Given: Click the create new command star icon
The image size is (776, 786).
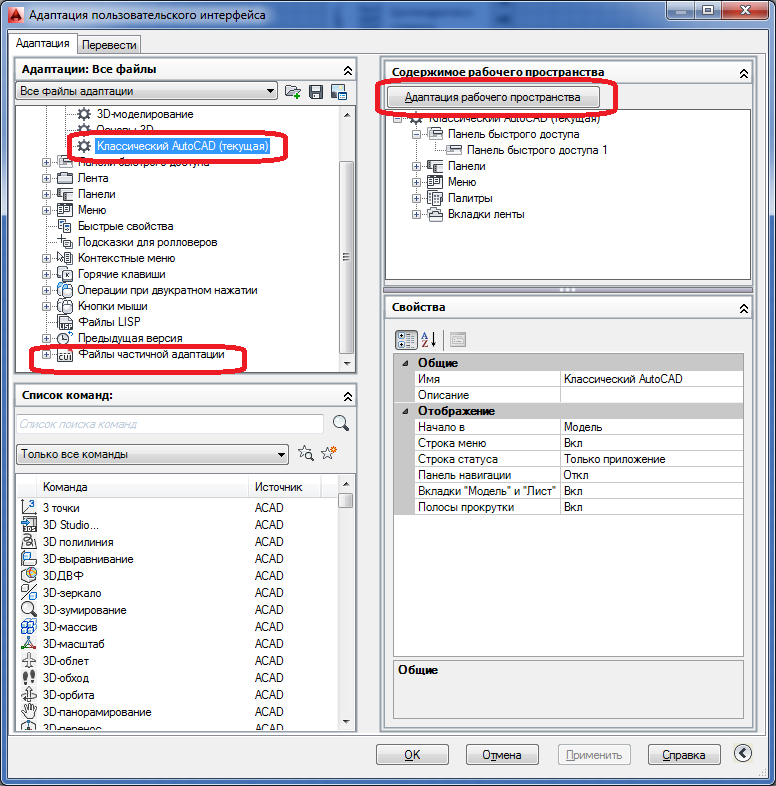Looking at the screenshot, I should tap(329, 453).
